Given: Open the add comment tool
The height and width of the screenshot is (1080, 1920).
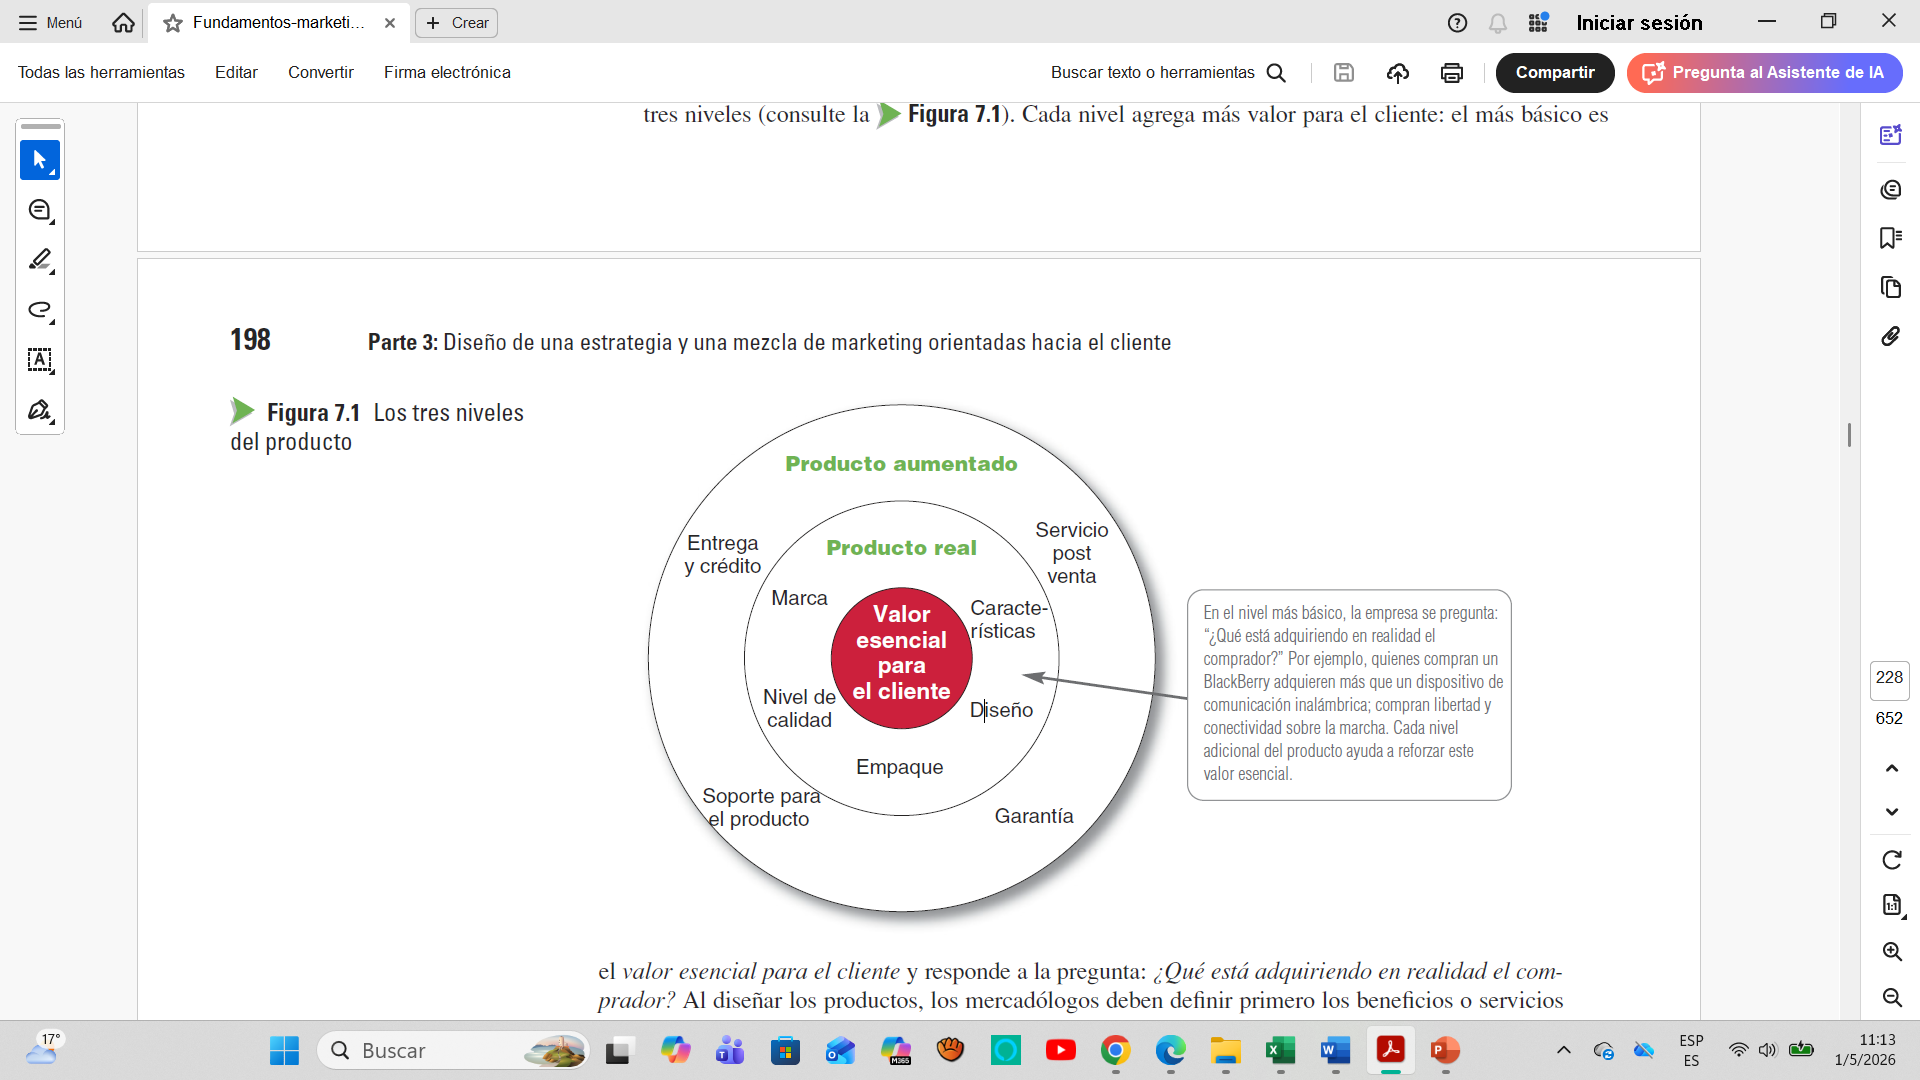Looking at the screenshot, I should (x=40, y=210).
